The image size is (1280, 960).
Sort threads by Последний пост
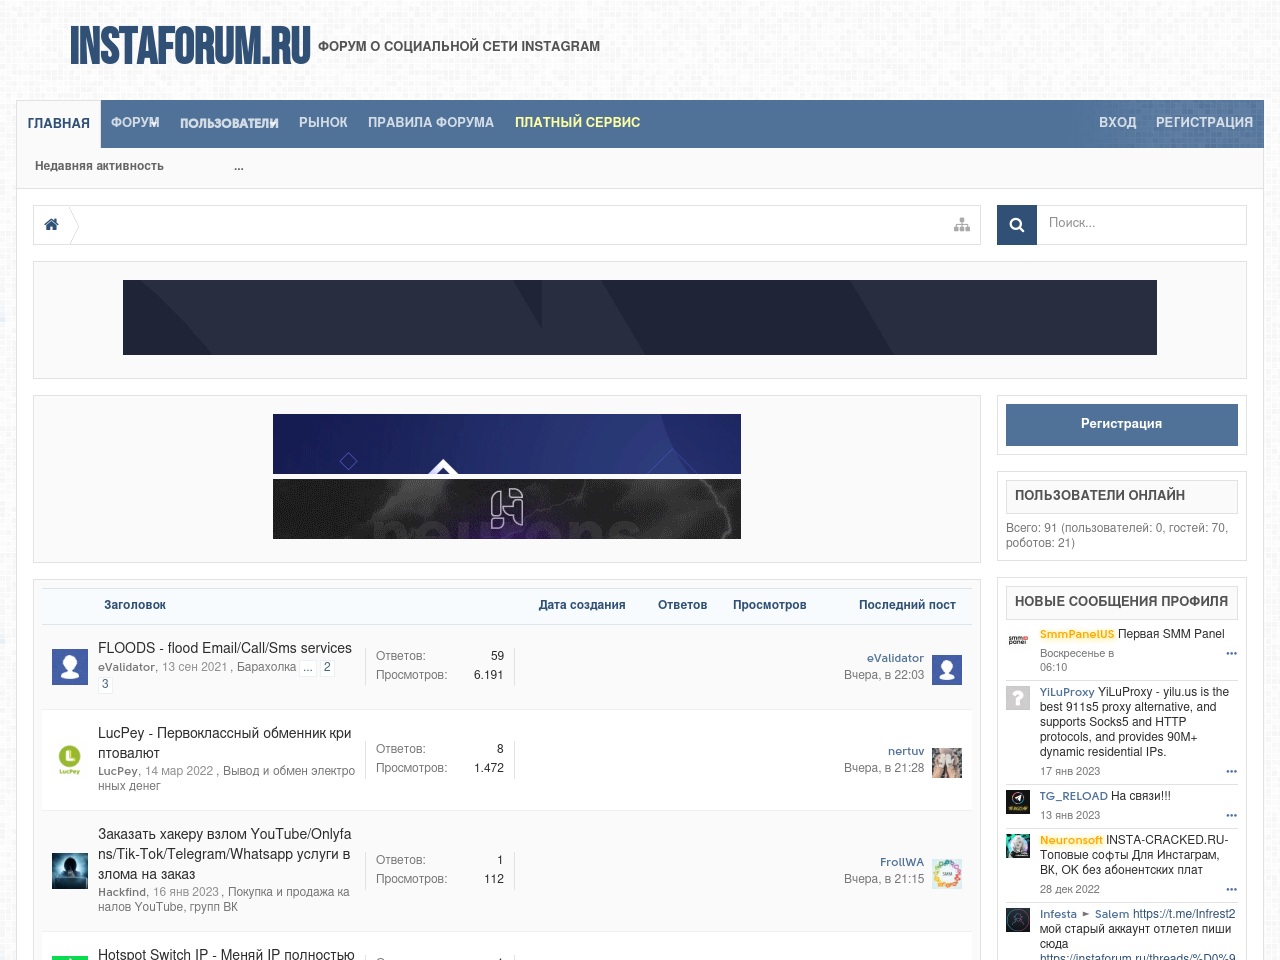click(x=907, y=605)
